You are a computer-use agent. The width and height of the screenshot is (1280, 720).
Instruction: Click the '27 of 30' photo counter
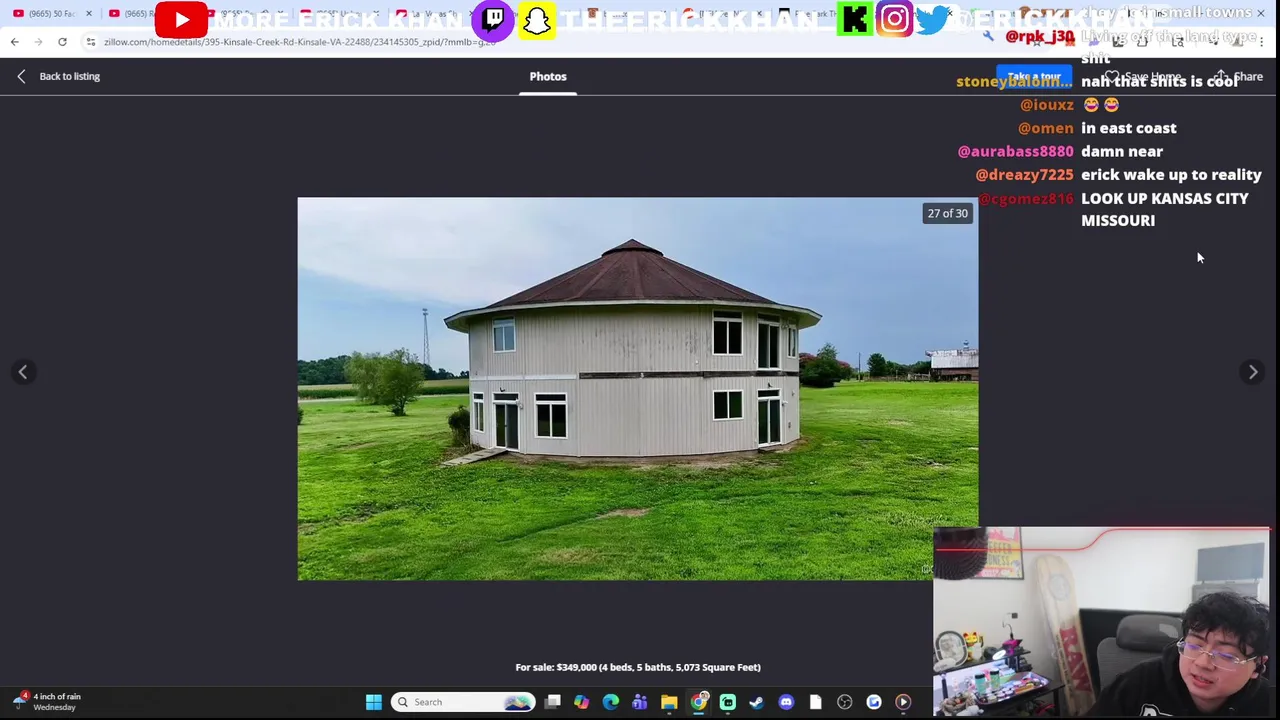(947, 213)
